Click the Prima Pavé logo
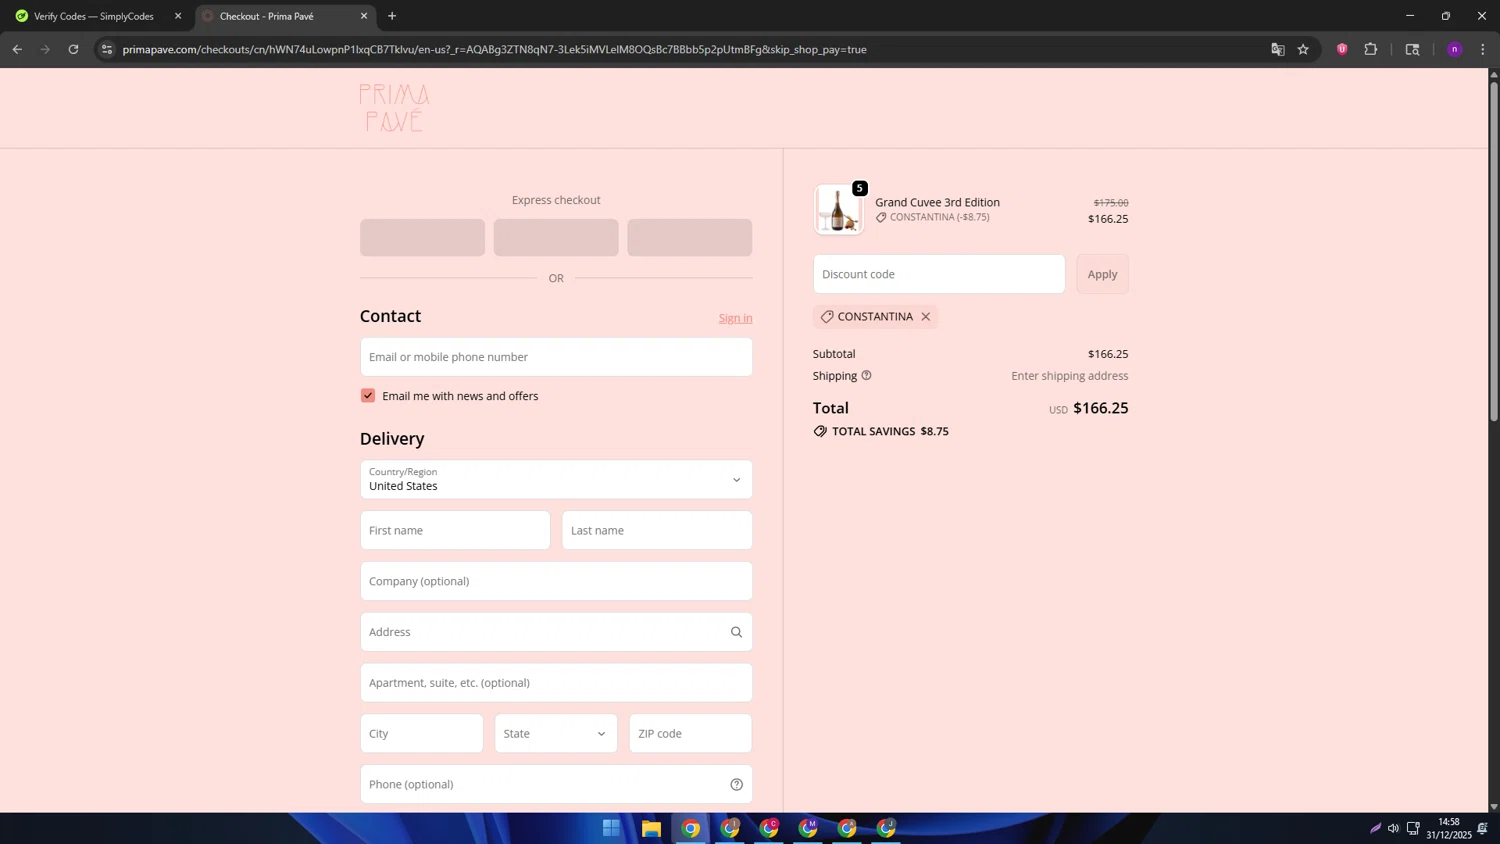Screen dimensions: 1500x844 (394, 108)
